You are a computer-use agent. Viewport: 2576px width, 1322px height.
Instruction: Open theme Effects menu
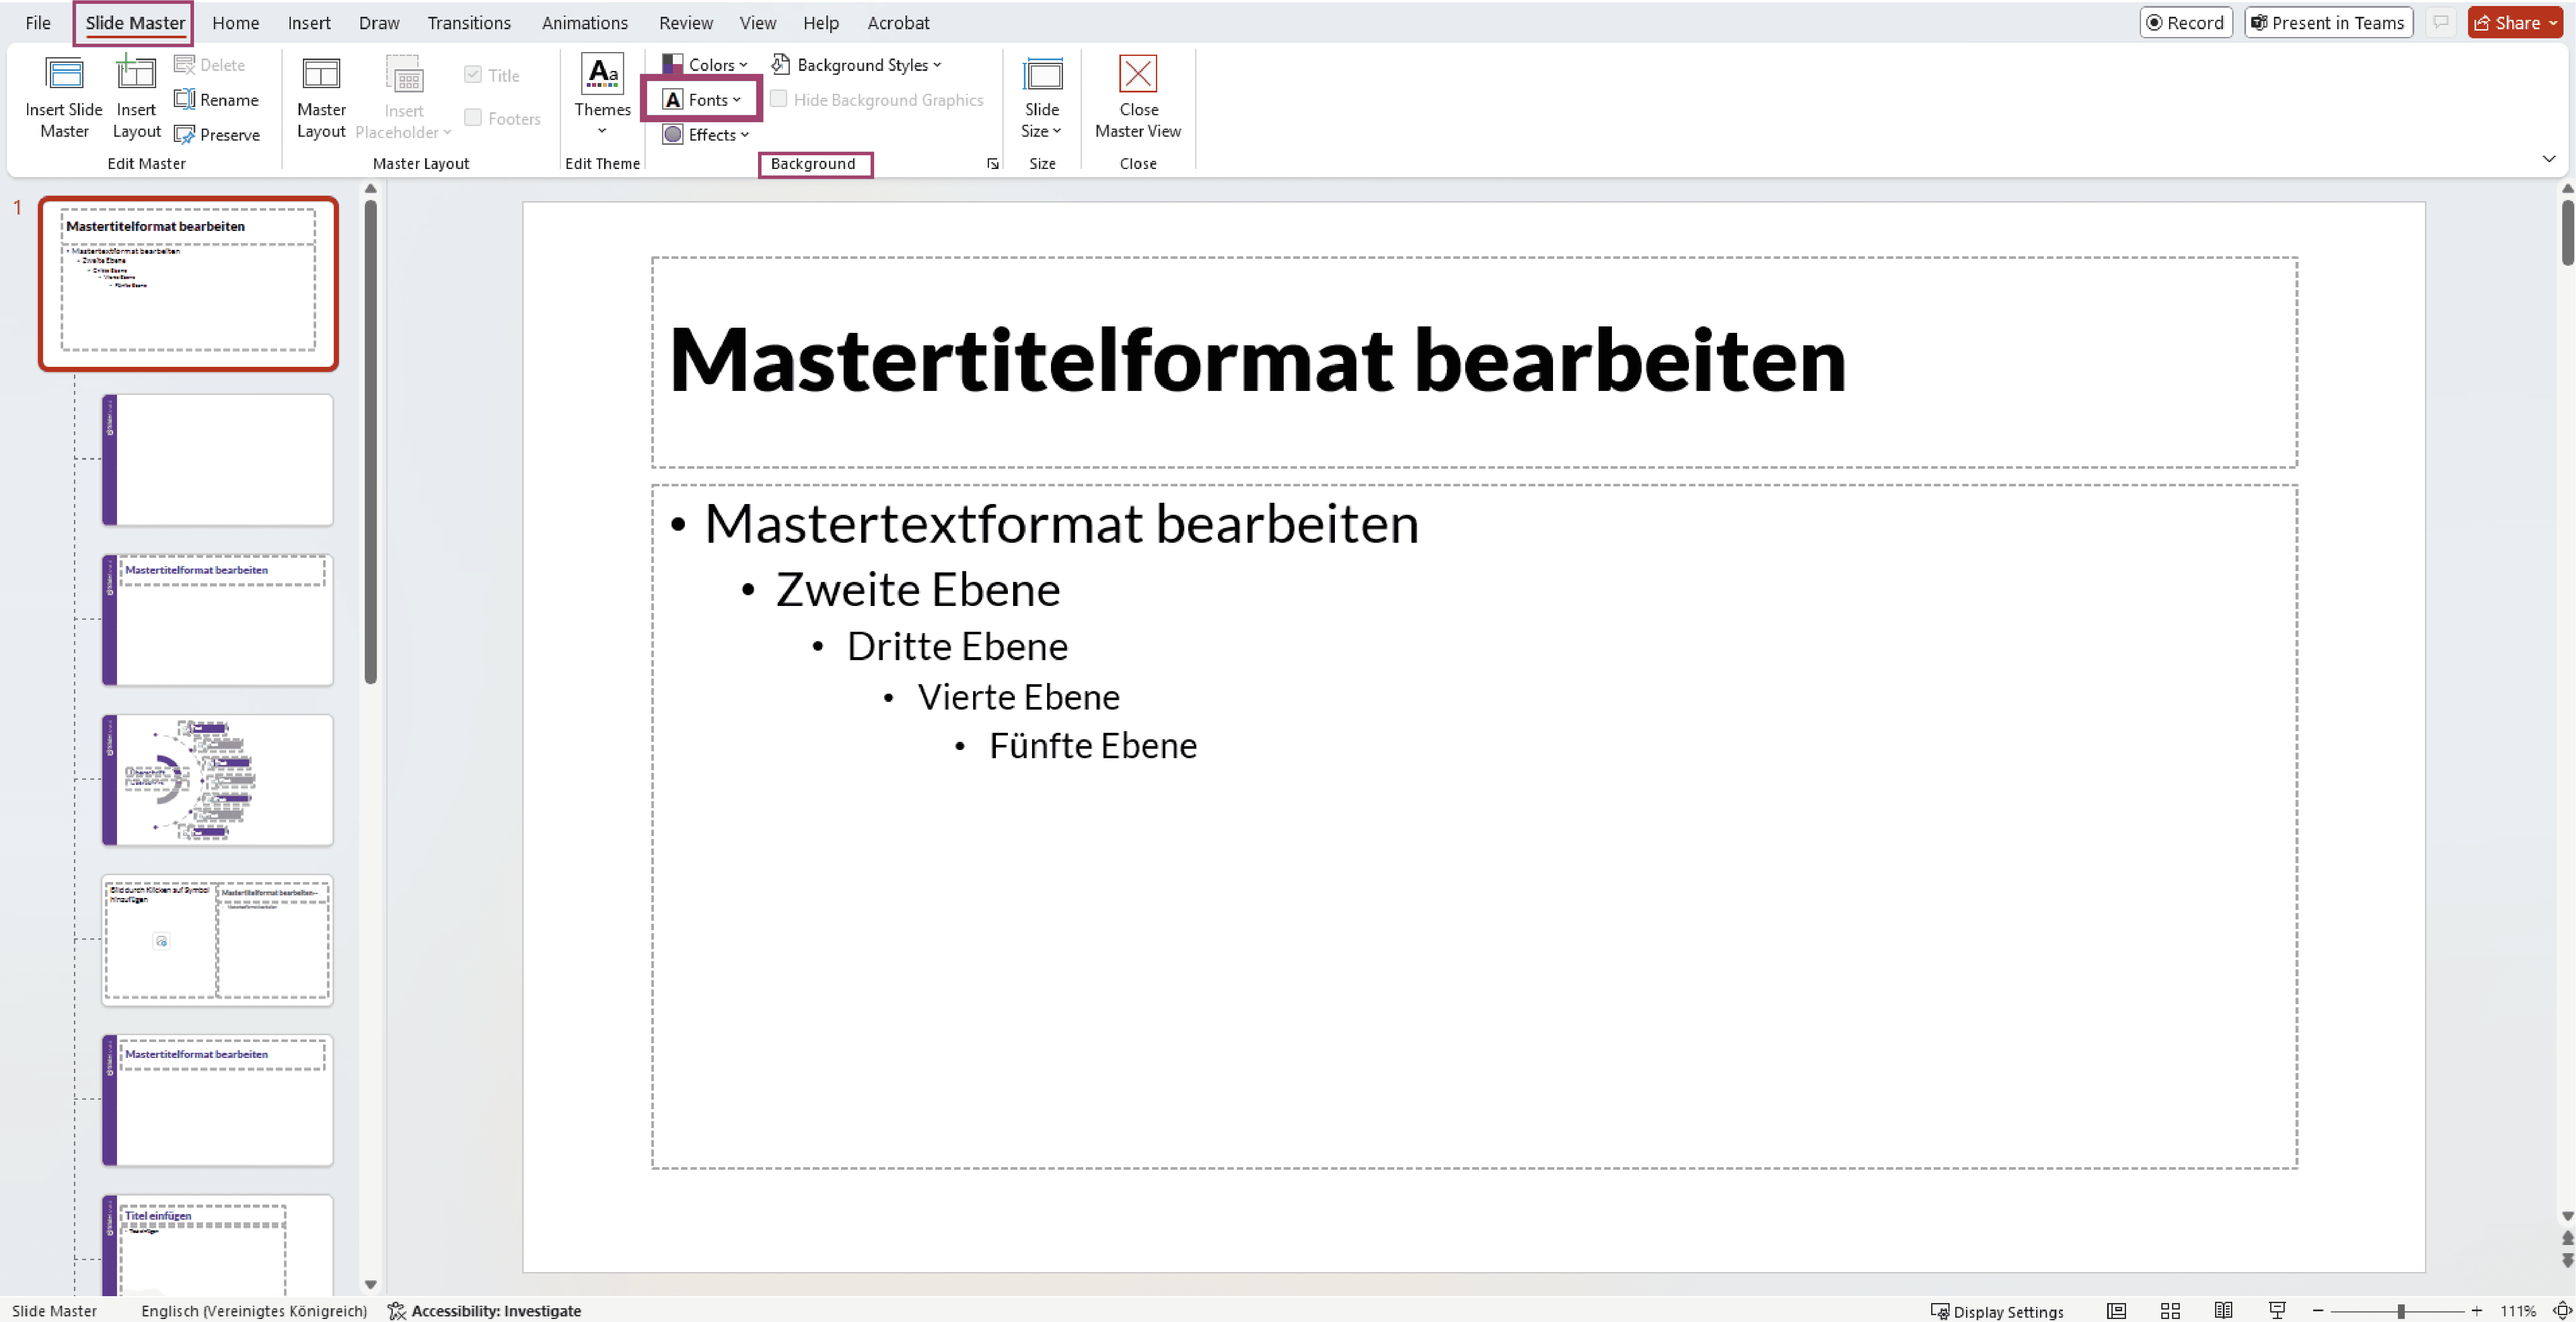click(x=706, y=135)
